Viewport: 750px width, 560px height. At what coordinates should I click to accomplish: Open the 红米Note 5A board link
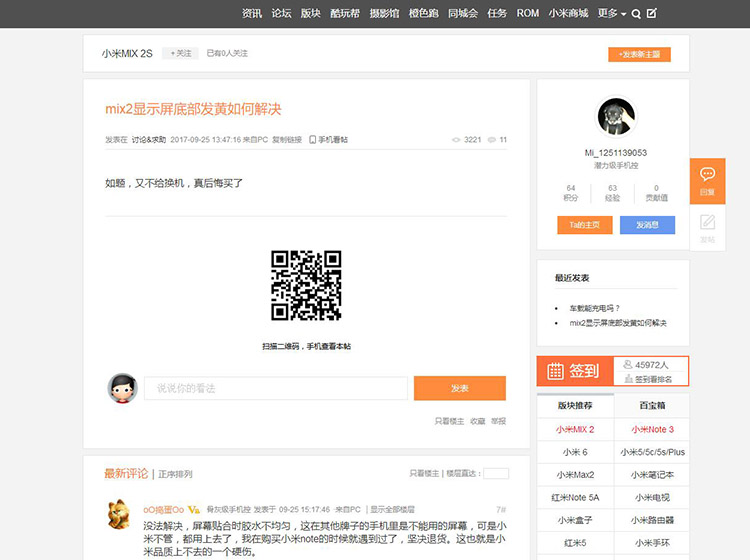coord(575,497)
